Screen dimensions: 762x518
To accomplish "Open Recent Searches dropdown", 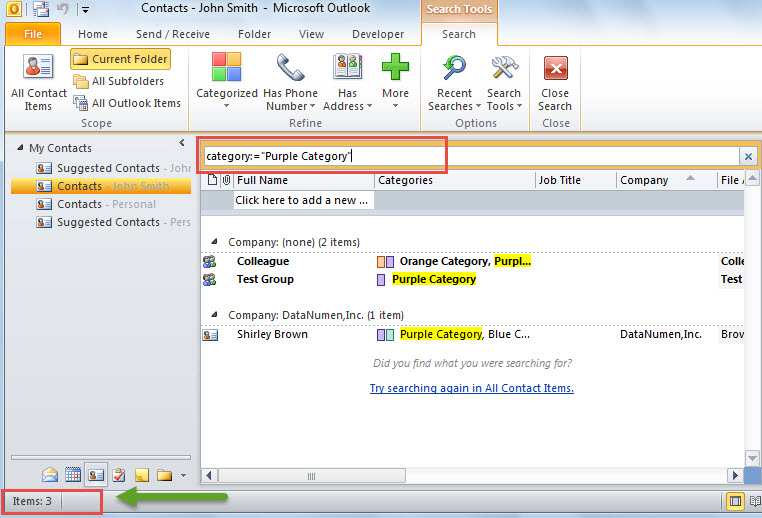I will point(454,81).
